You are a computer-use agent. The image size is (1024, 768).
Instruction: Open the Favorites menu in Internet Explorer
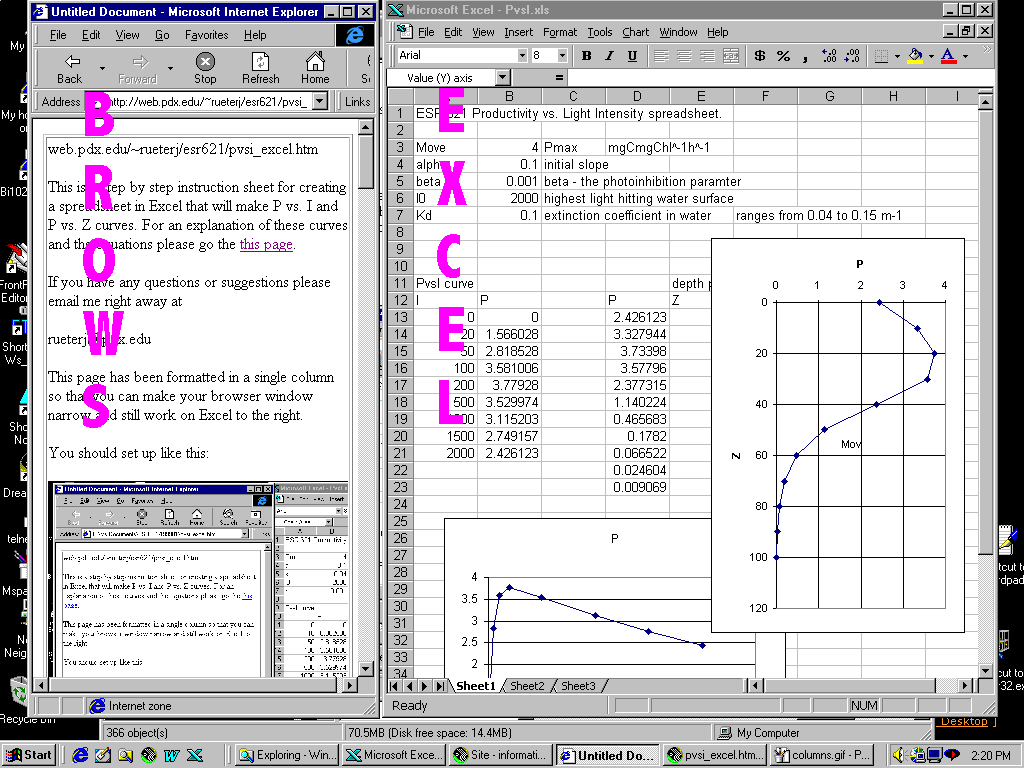click(206, 35)
